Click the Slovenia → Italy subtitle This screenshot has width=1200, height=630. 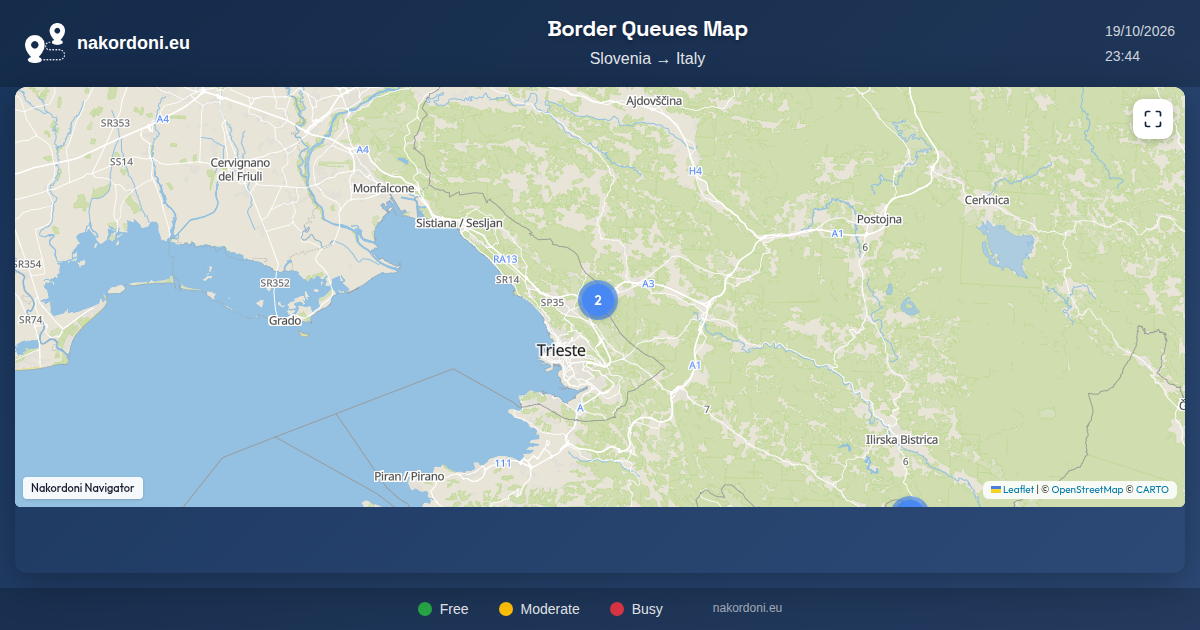point(648,58)
